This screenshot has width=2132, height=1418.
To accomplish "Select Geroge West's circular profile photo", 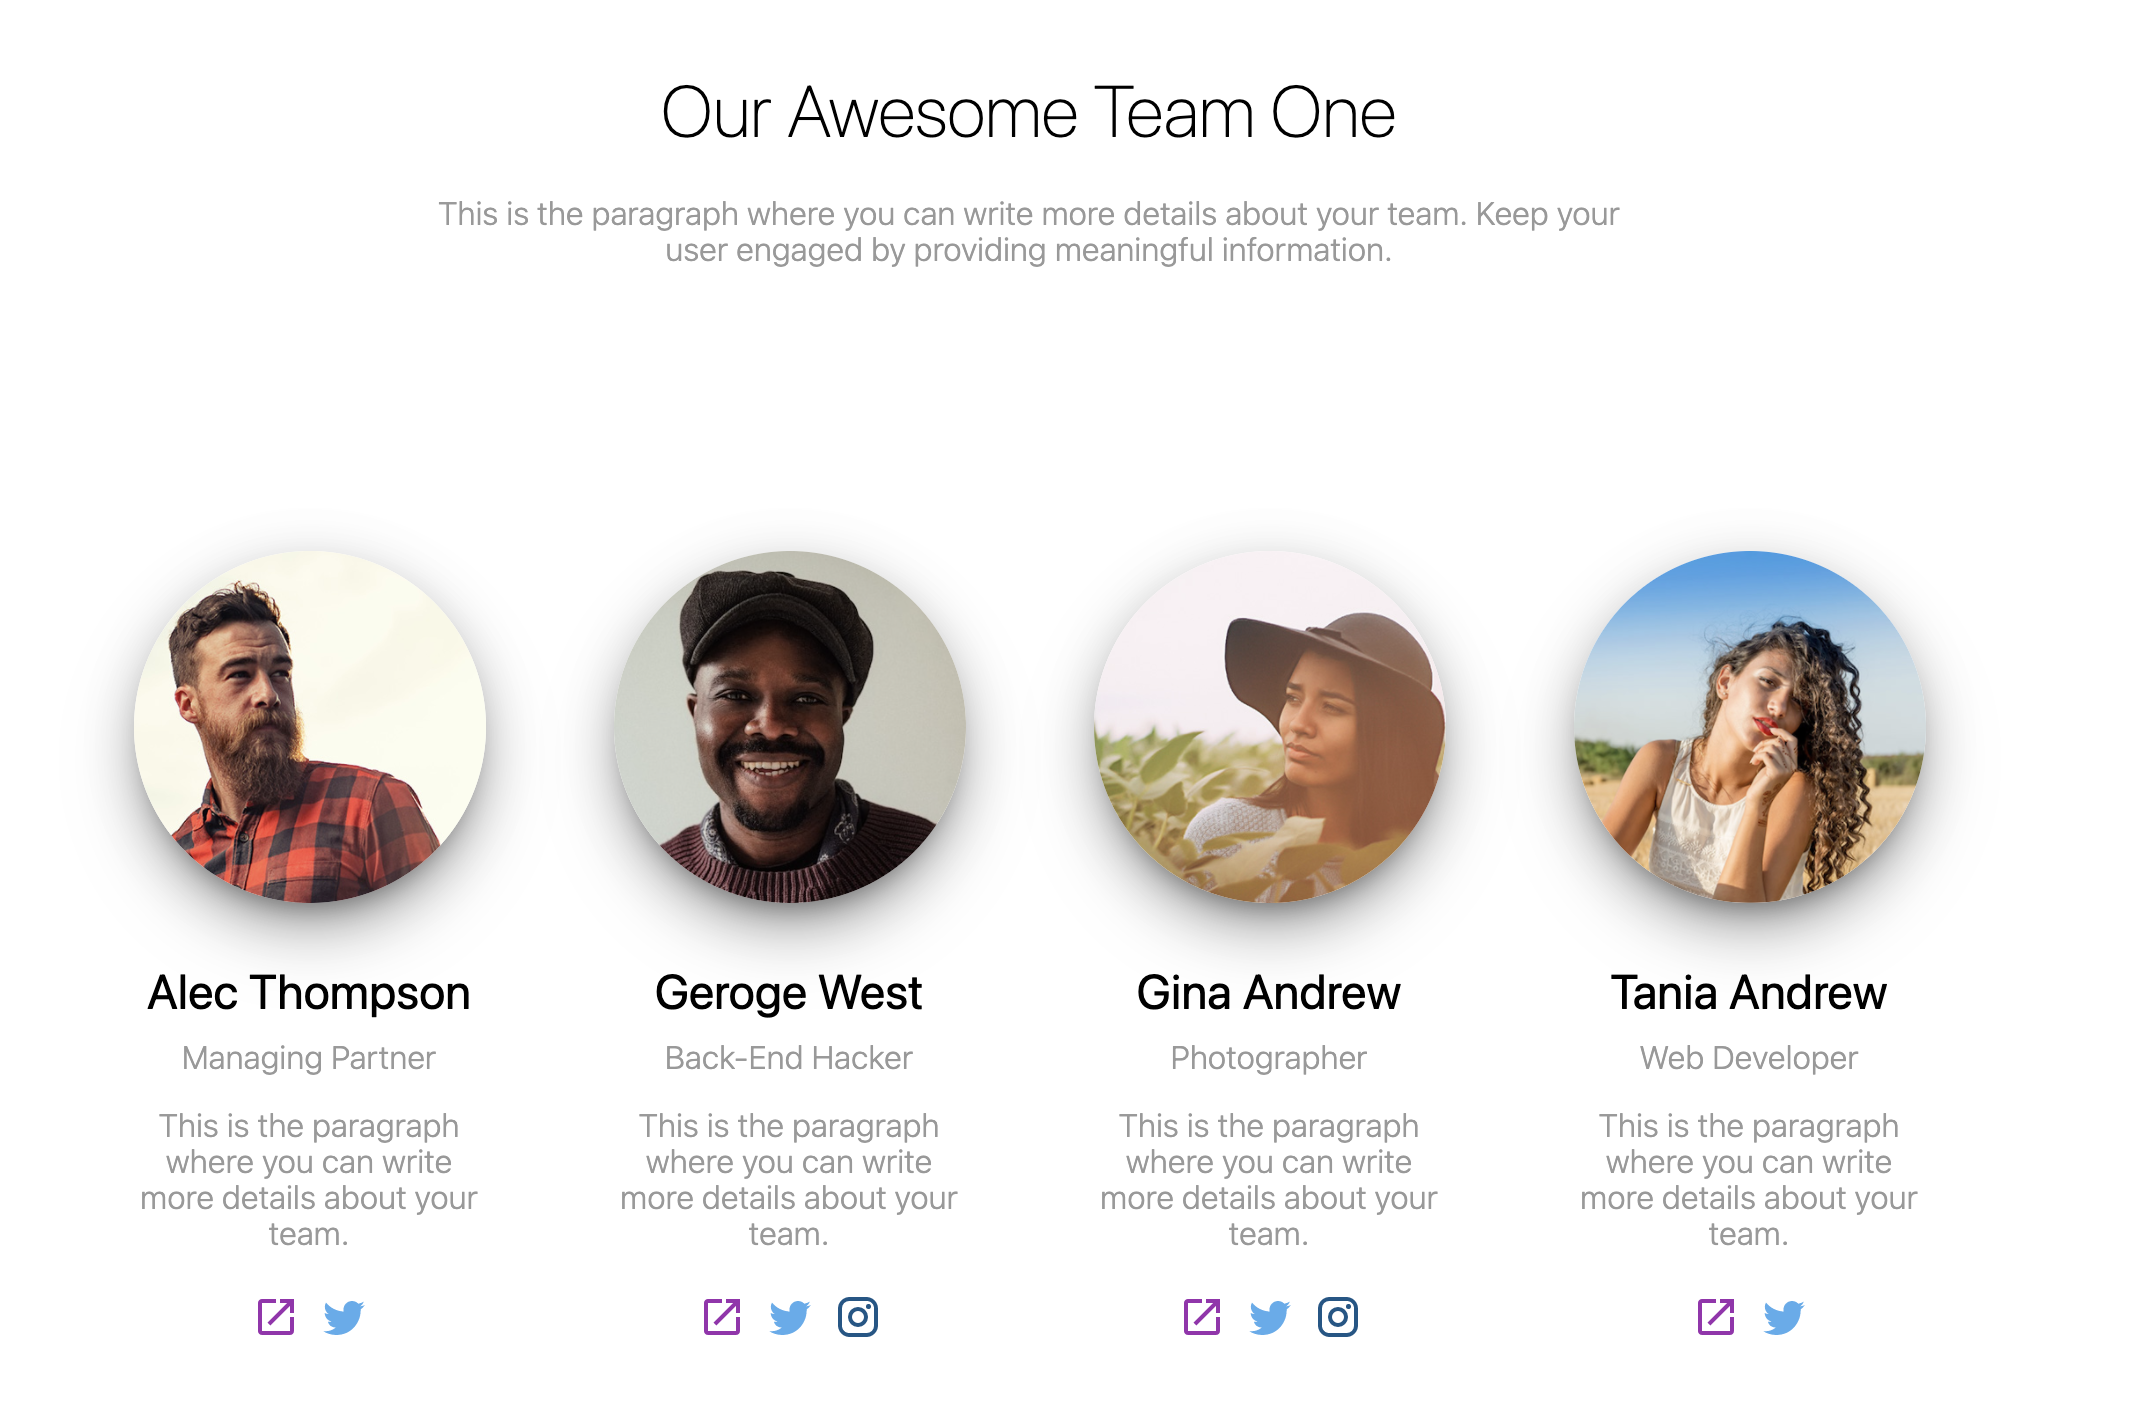I will point(790,727).
